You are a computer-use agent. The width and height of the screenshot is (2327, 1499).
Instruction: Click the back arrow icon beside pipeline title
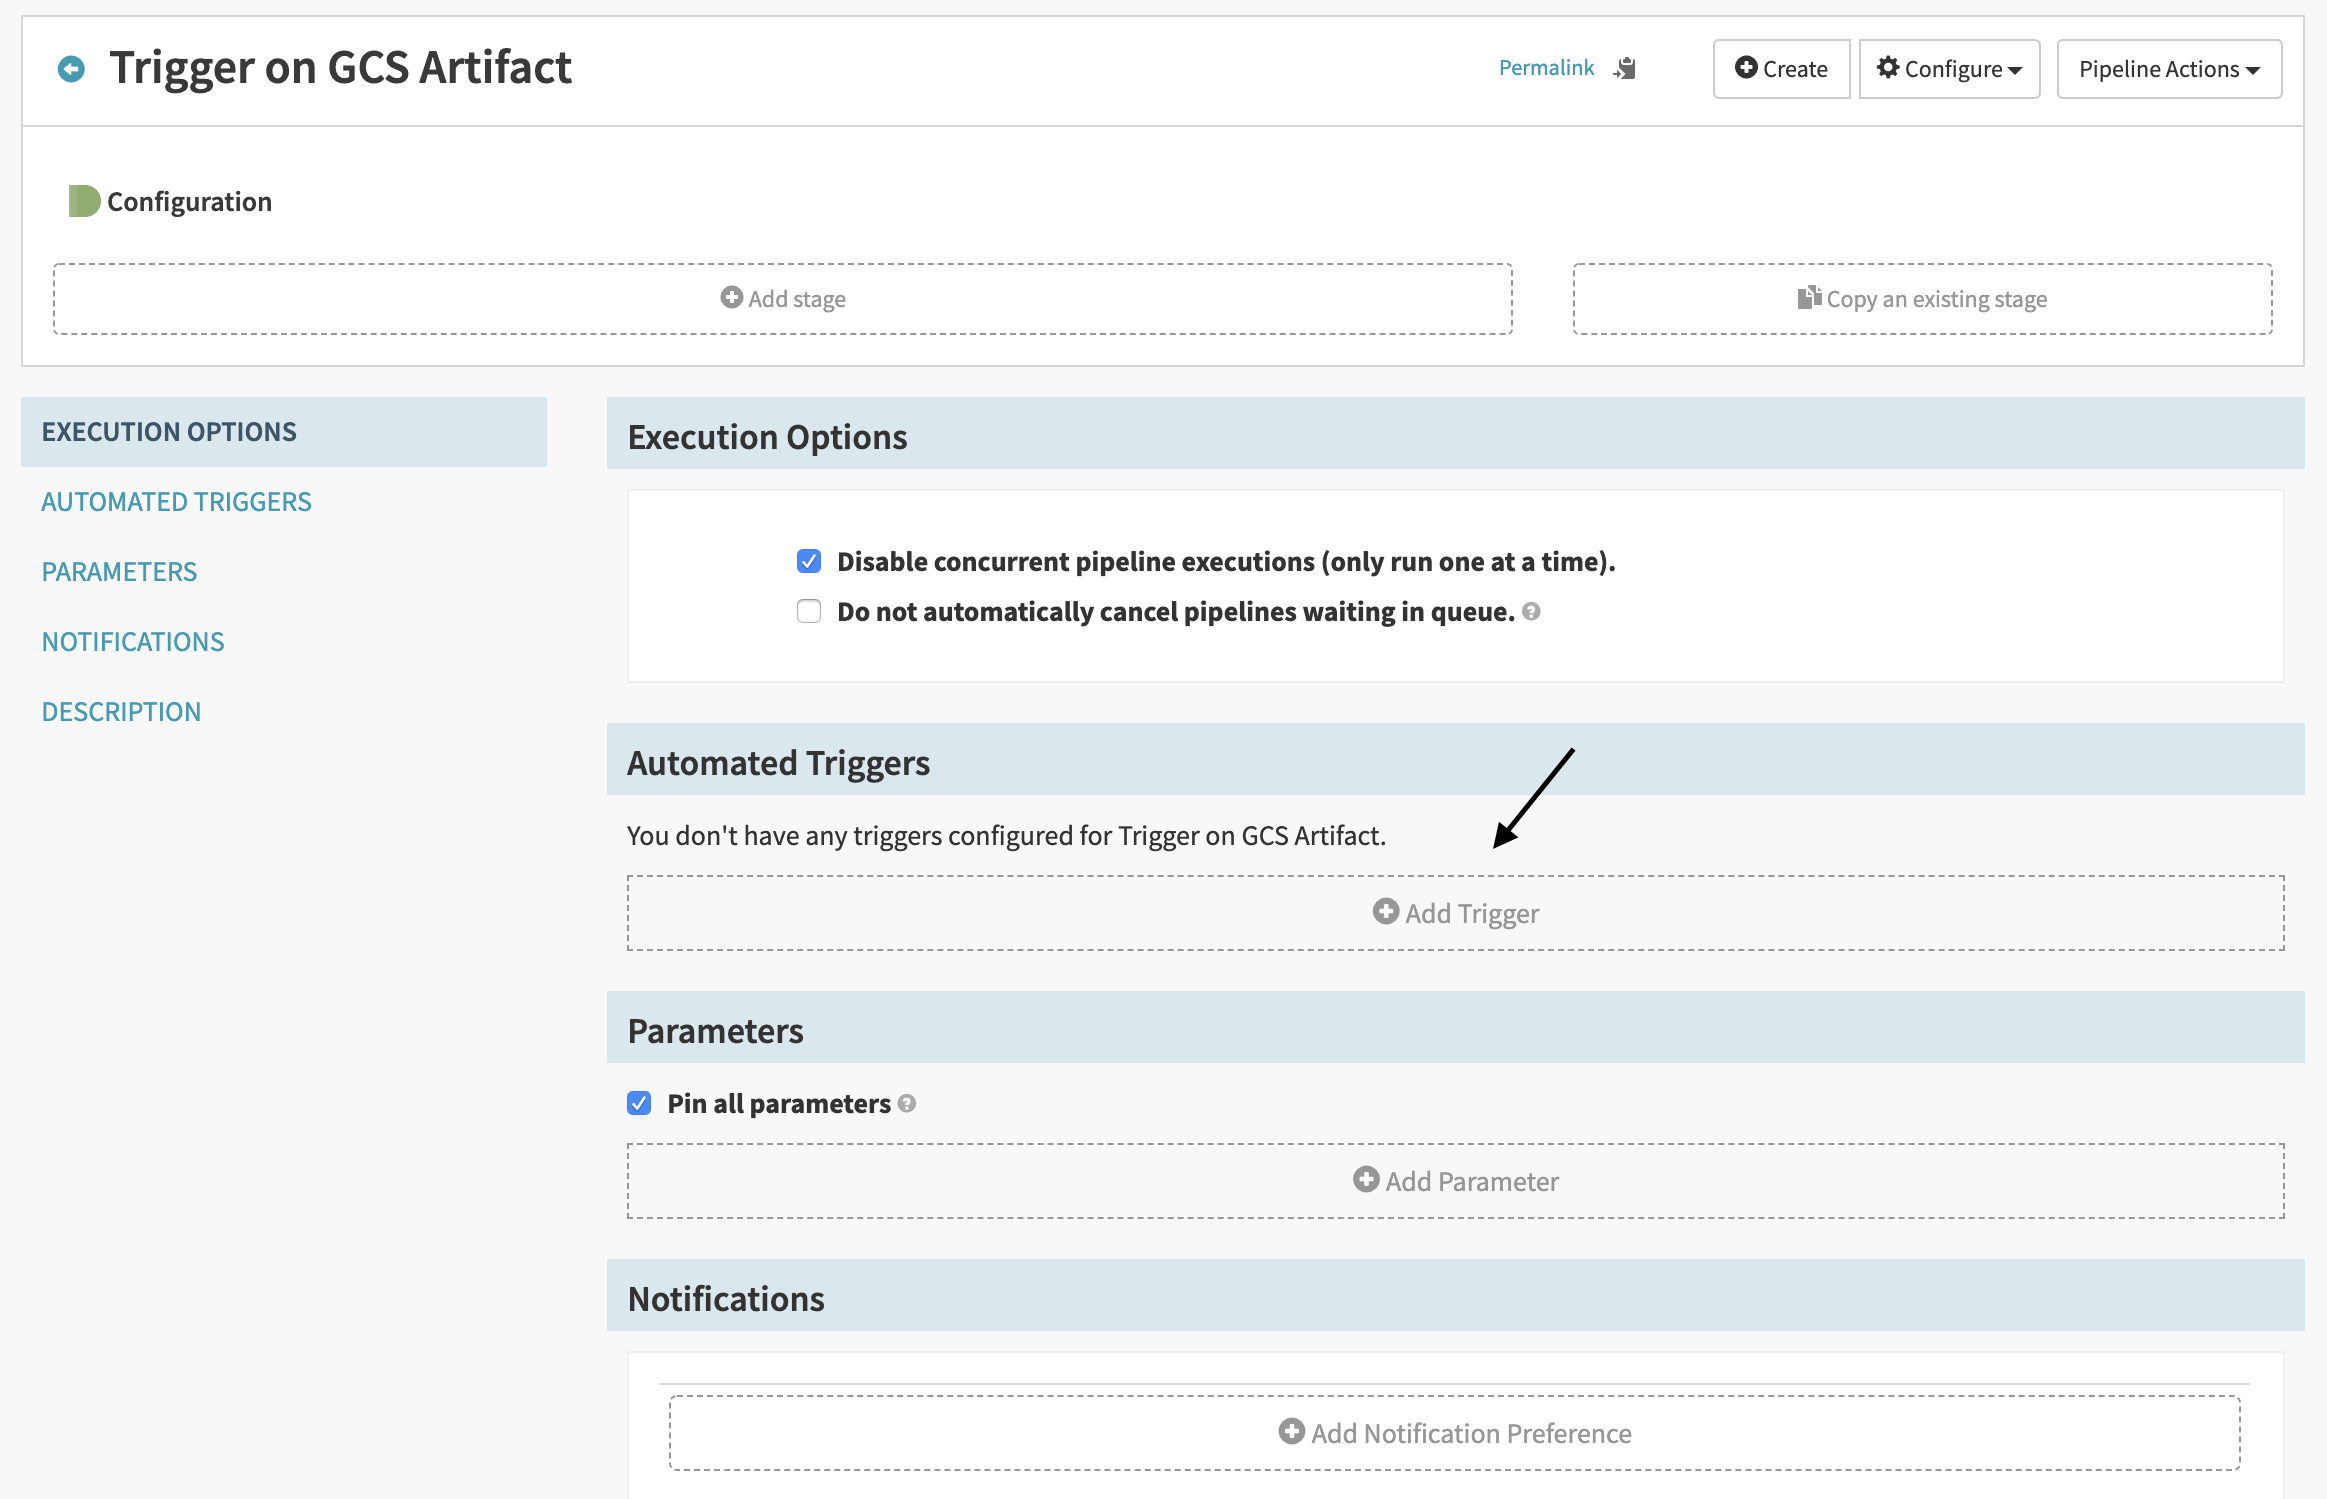[71, 69]
